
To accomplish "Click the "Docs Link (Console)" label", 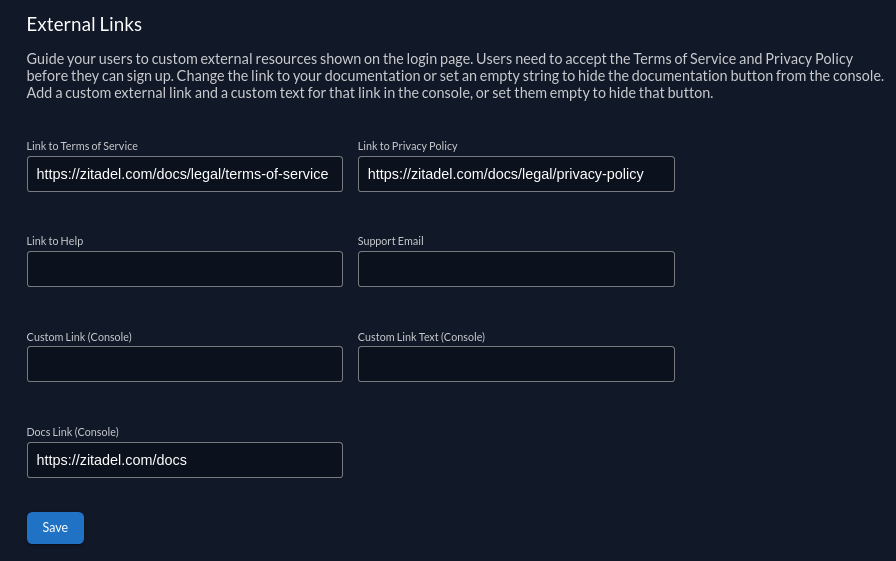I will point(72,432).
